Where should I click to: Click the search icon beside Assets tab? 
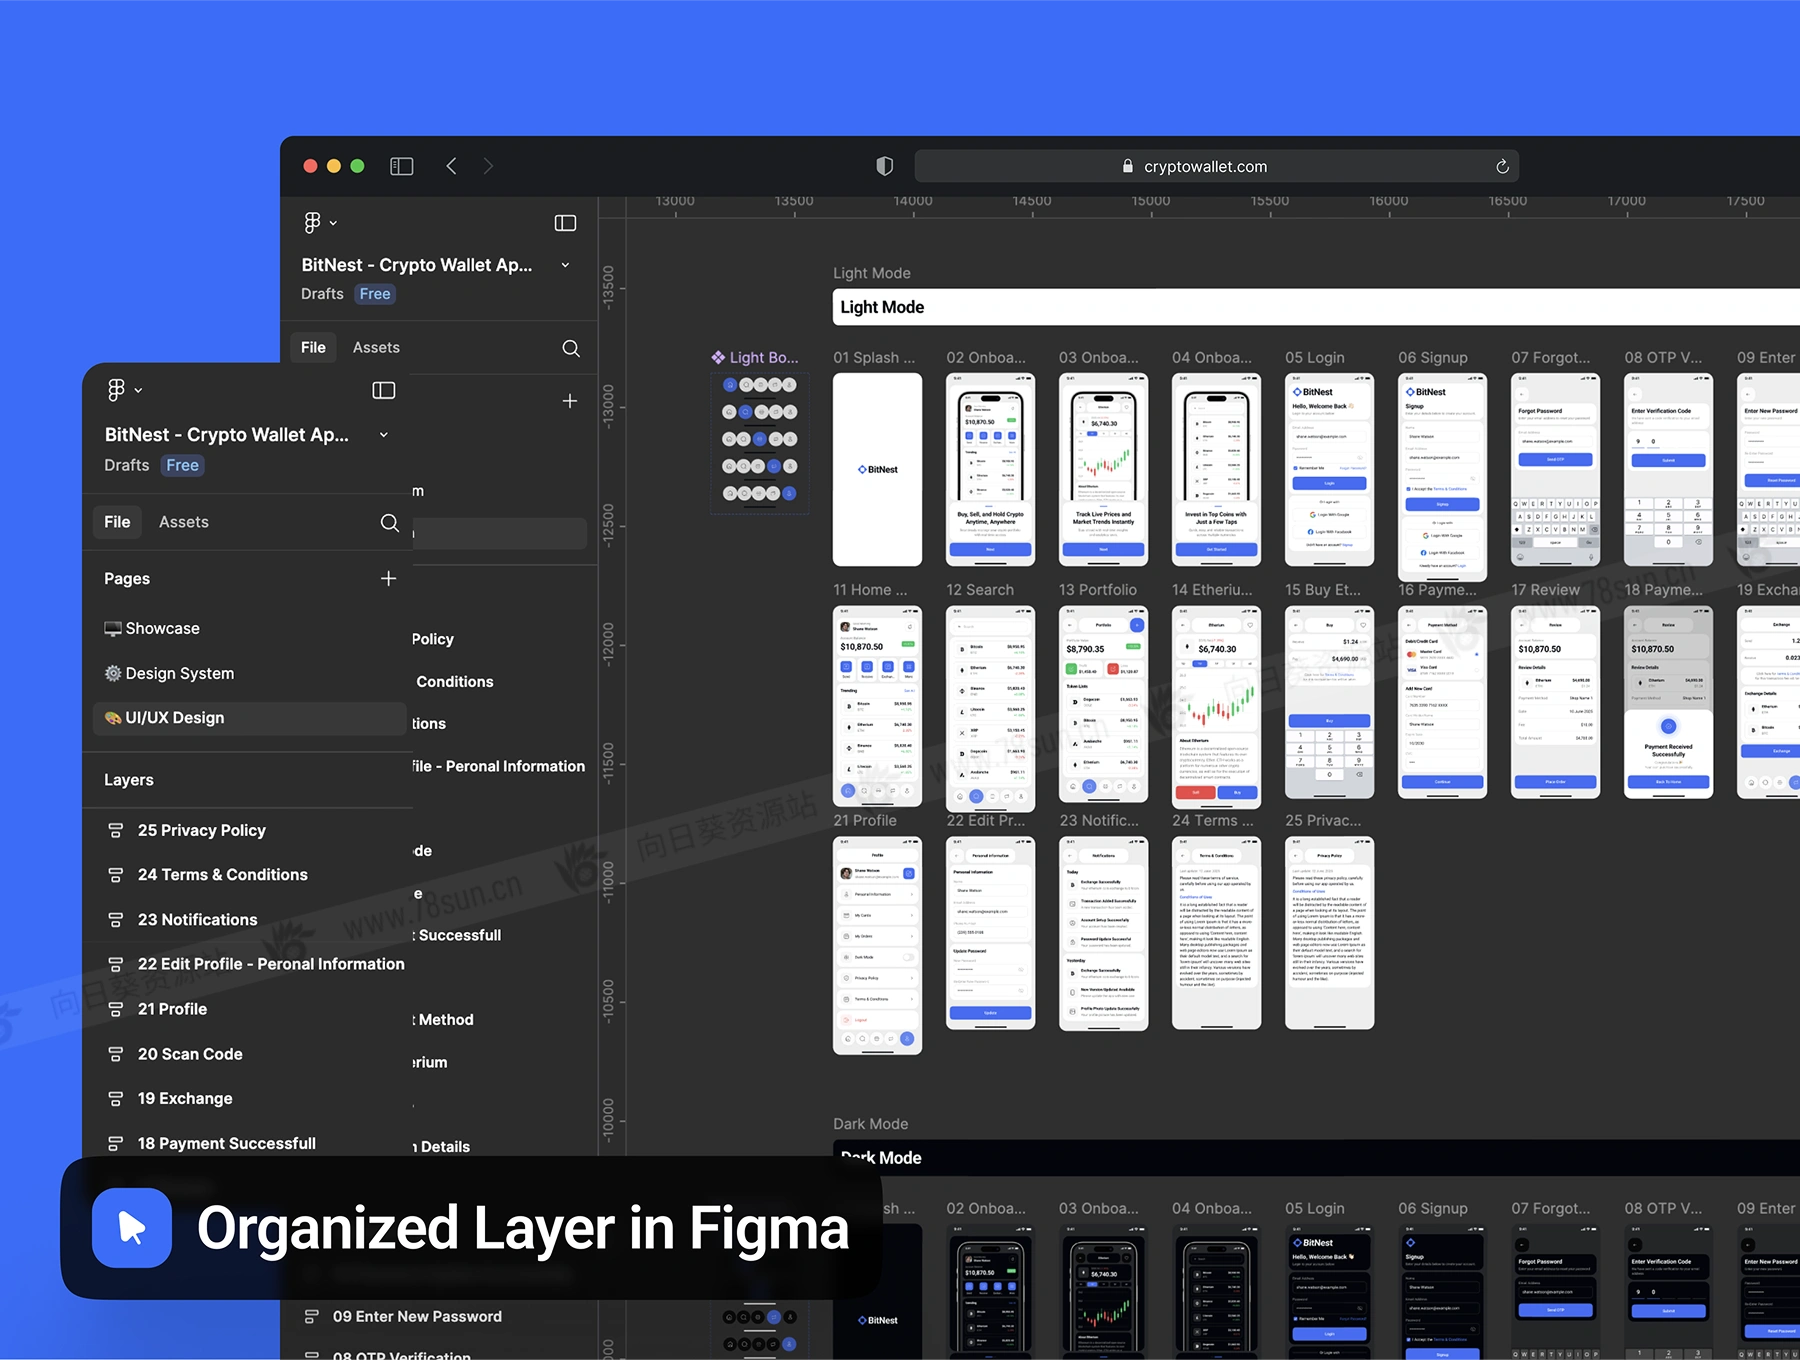point(390,523)
